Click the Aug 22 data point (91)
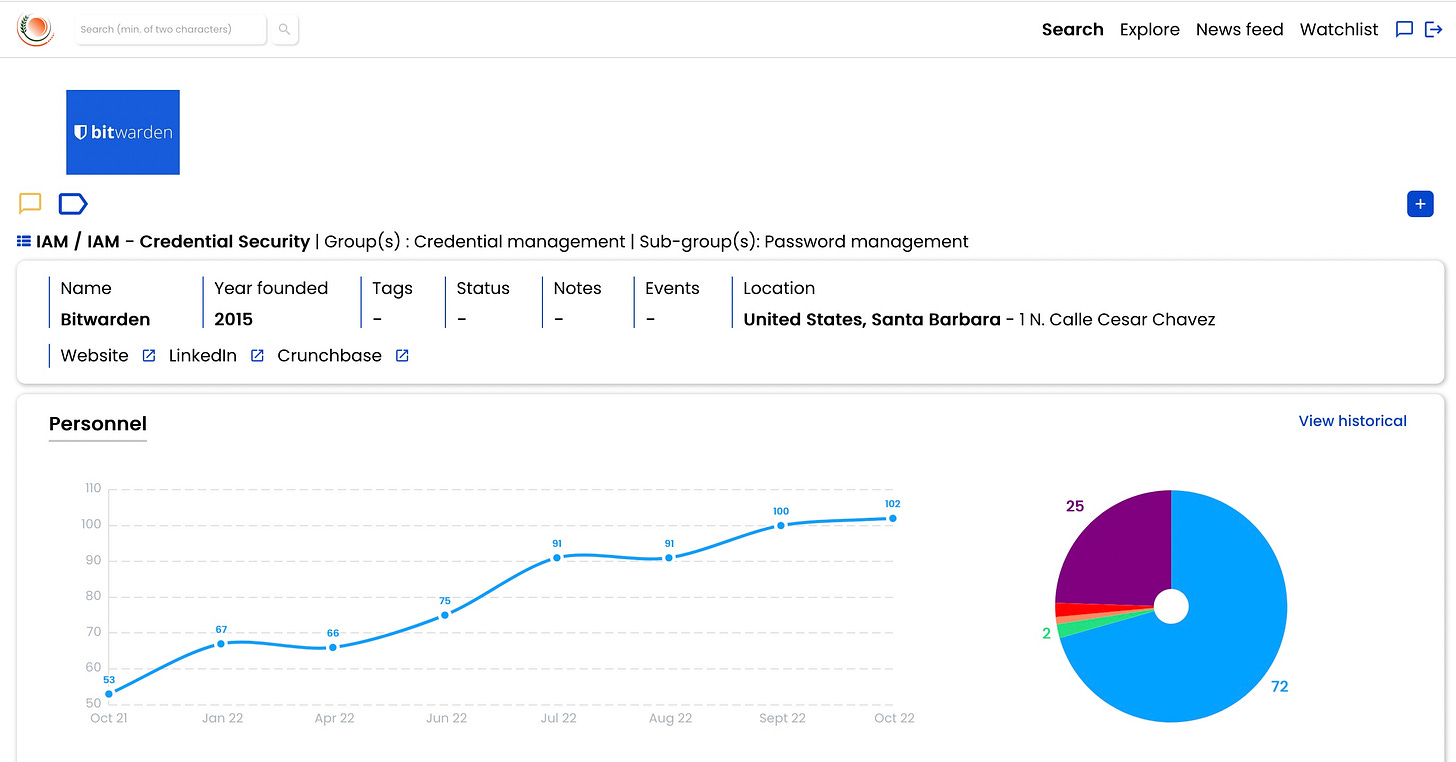1456x762 pixels. tap(669, 557)
